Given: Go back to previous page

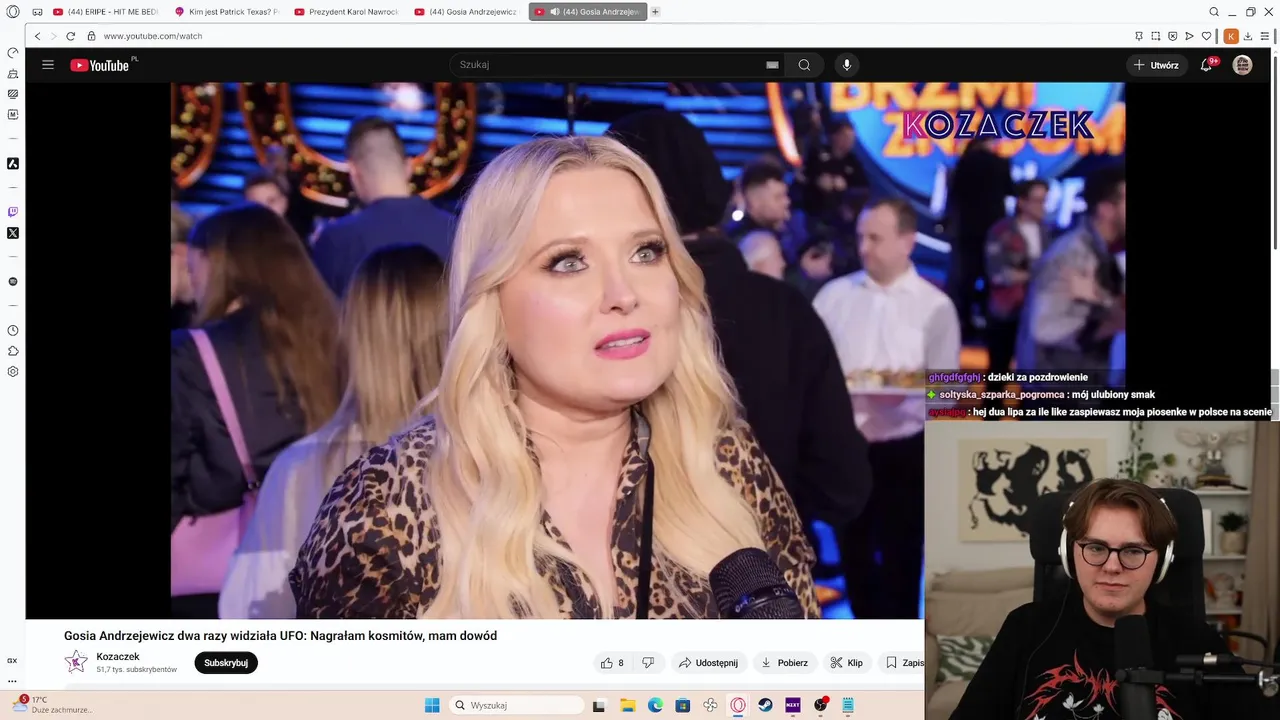Looking at the screenshot, I should (38, 36).
